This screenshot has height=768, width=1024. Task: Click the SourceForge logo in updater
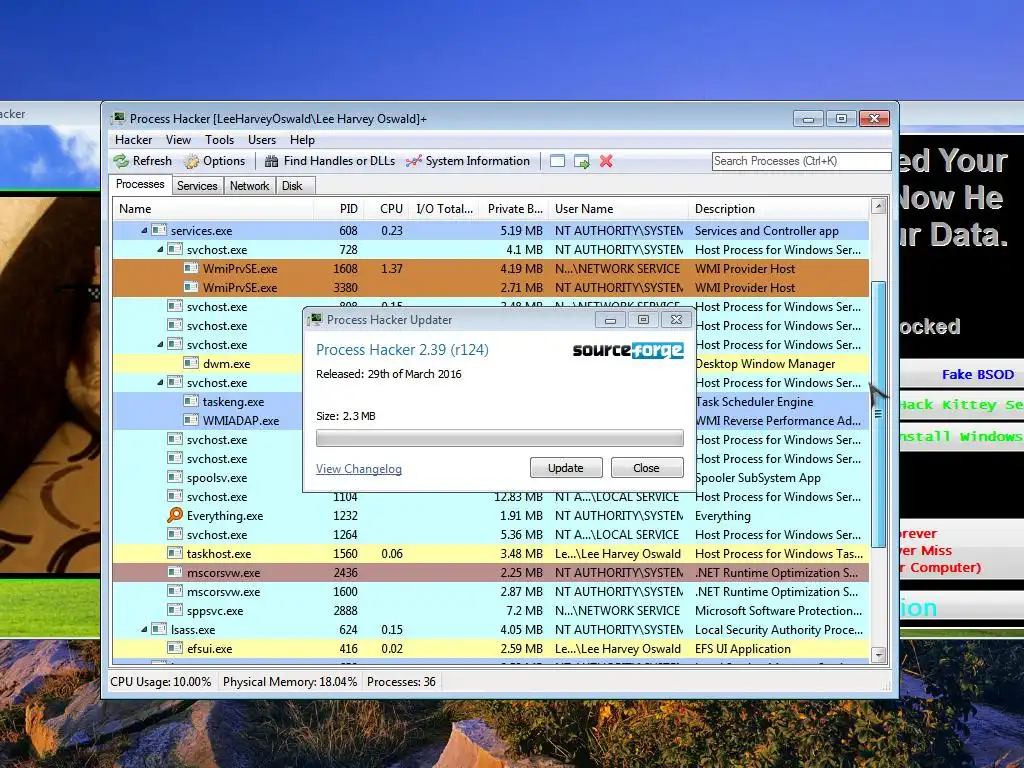pos(628,351)
